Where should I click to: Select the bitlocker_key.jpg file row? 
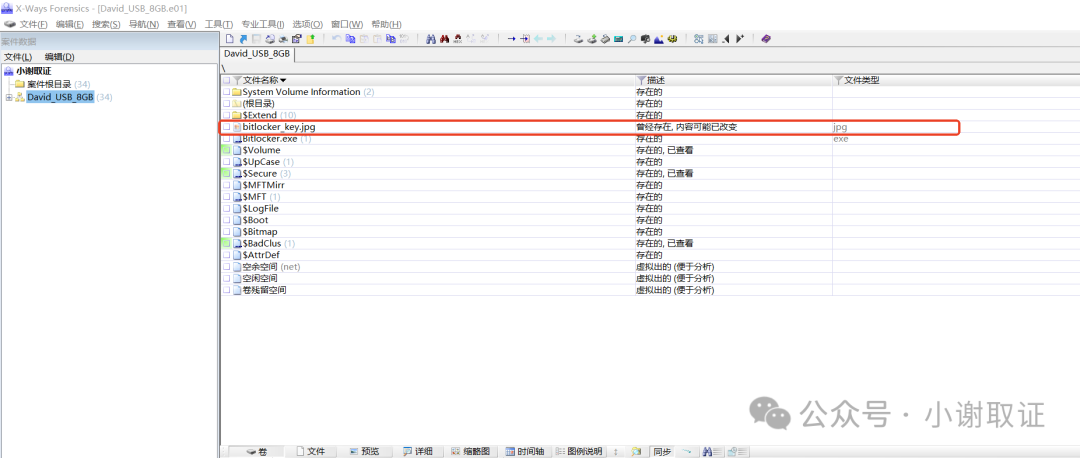(x=589, y=127)
